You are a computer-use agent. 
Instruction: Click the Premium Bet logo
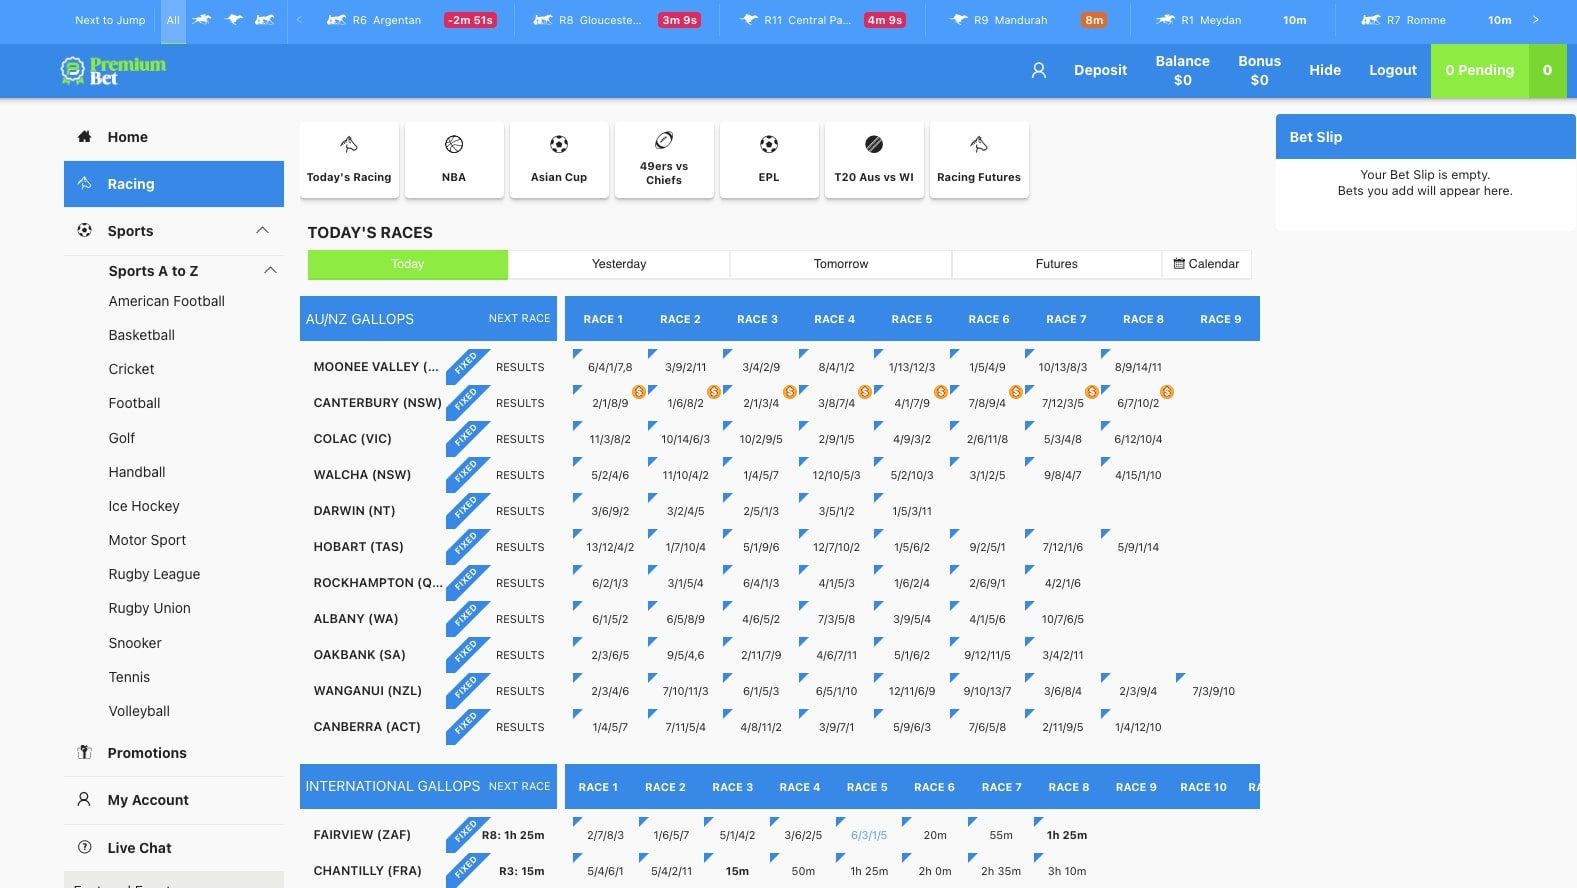[x=113, y=70]
